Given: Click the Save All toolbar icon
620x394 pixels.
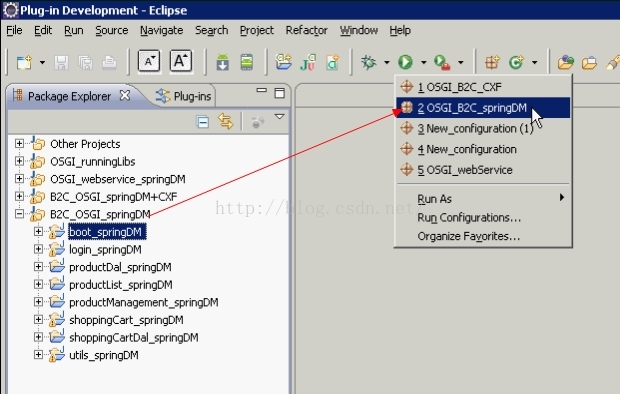Looking at the screenshot, I should pyautogui.click(x=85, y=63).
